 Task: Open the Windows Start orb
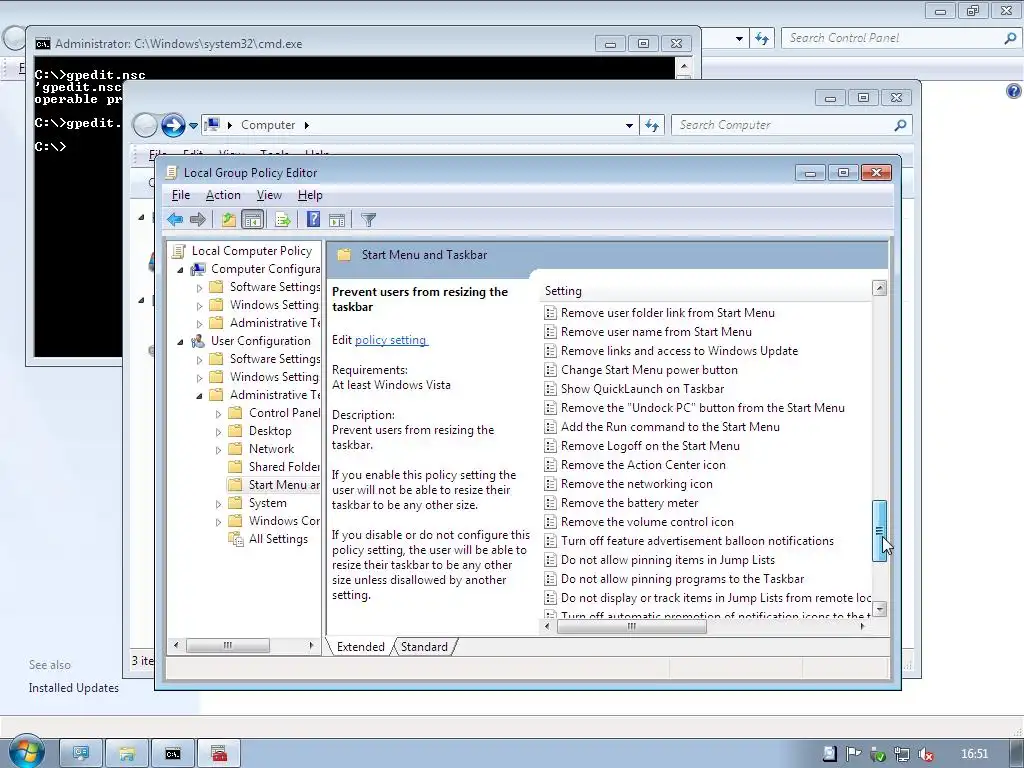pos(26,751)
